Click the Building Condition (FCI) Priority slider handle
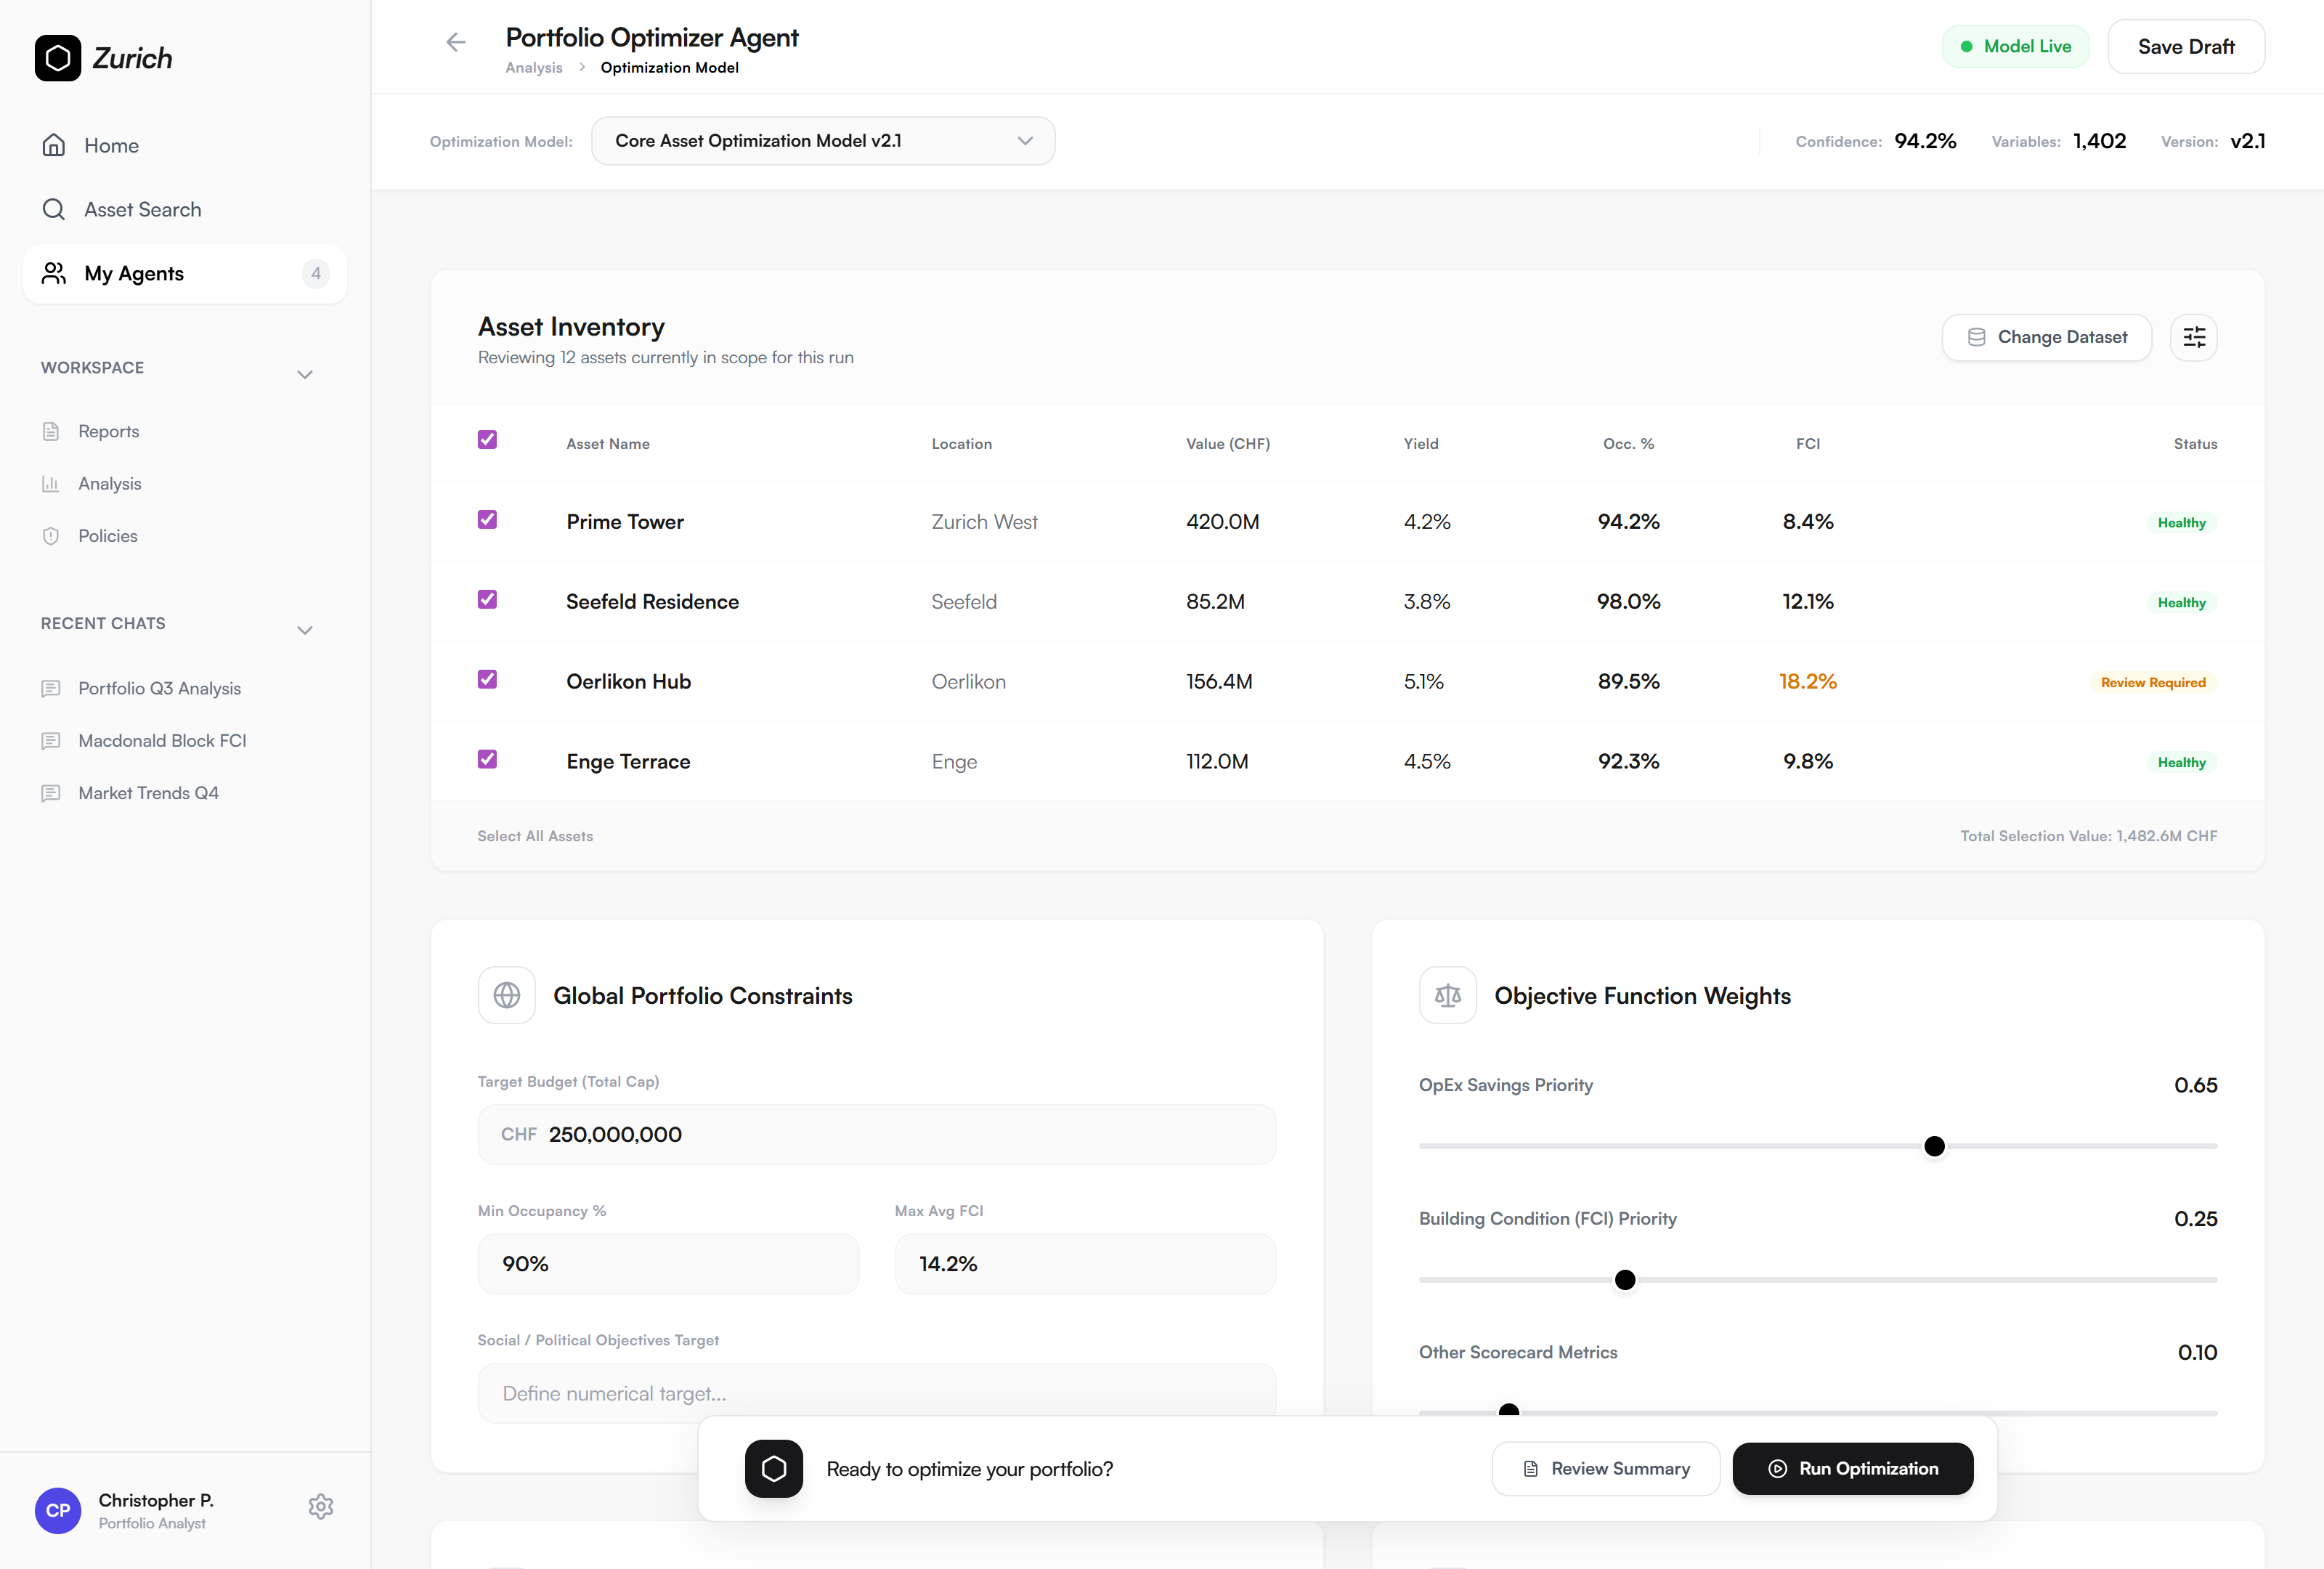Image resolution: width=2324 pixels, height=1569 pixels. click(1625, 1280)
